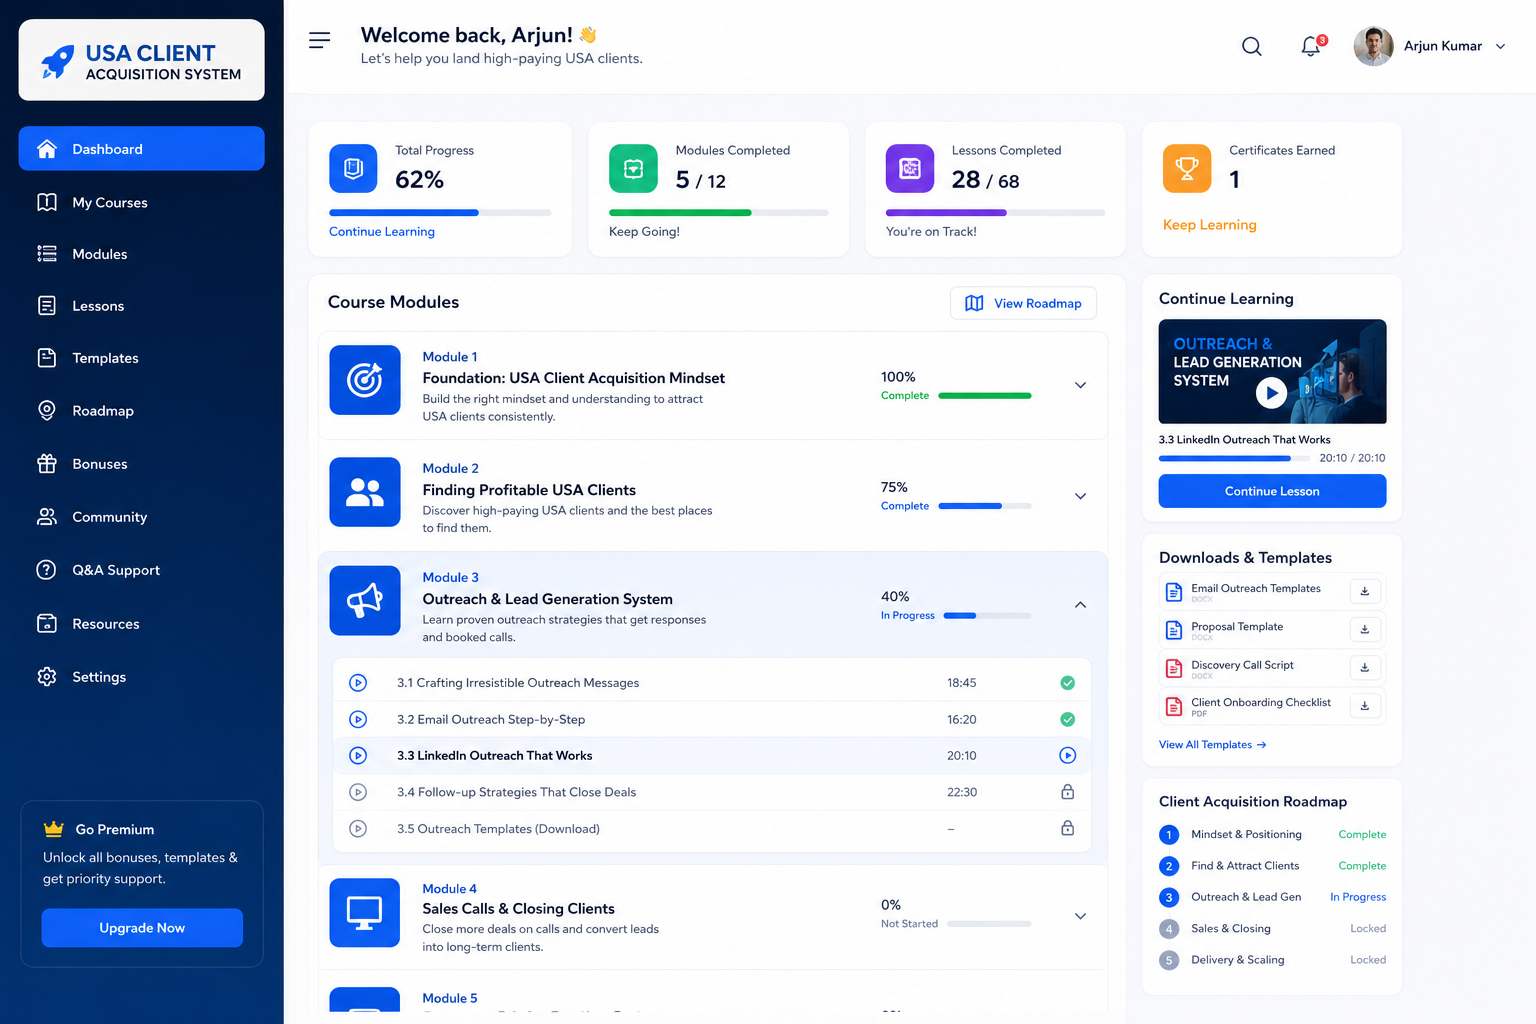Click the Community people icon

pos(47,516)
